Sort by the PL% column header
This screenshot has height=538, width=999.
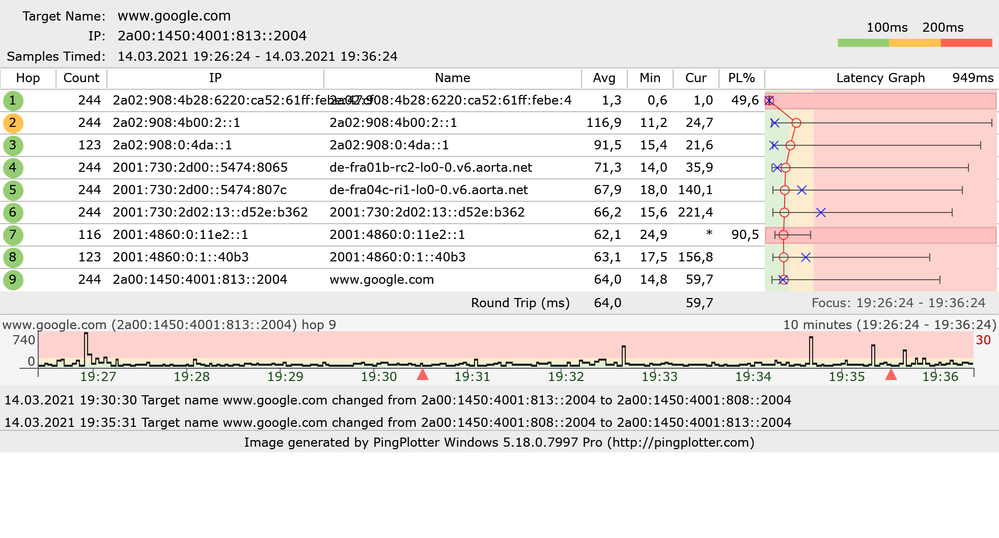tap(742, 78)
